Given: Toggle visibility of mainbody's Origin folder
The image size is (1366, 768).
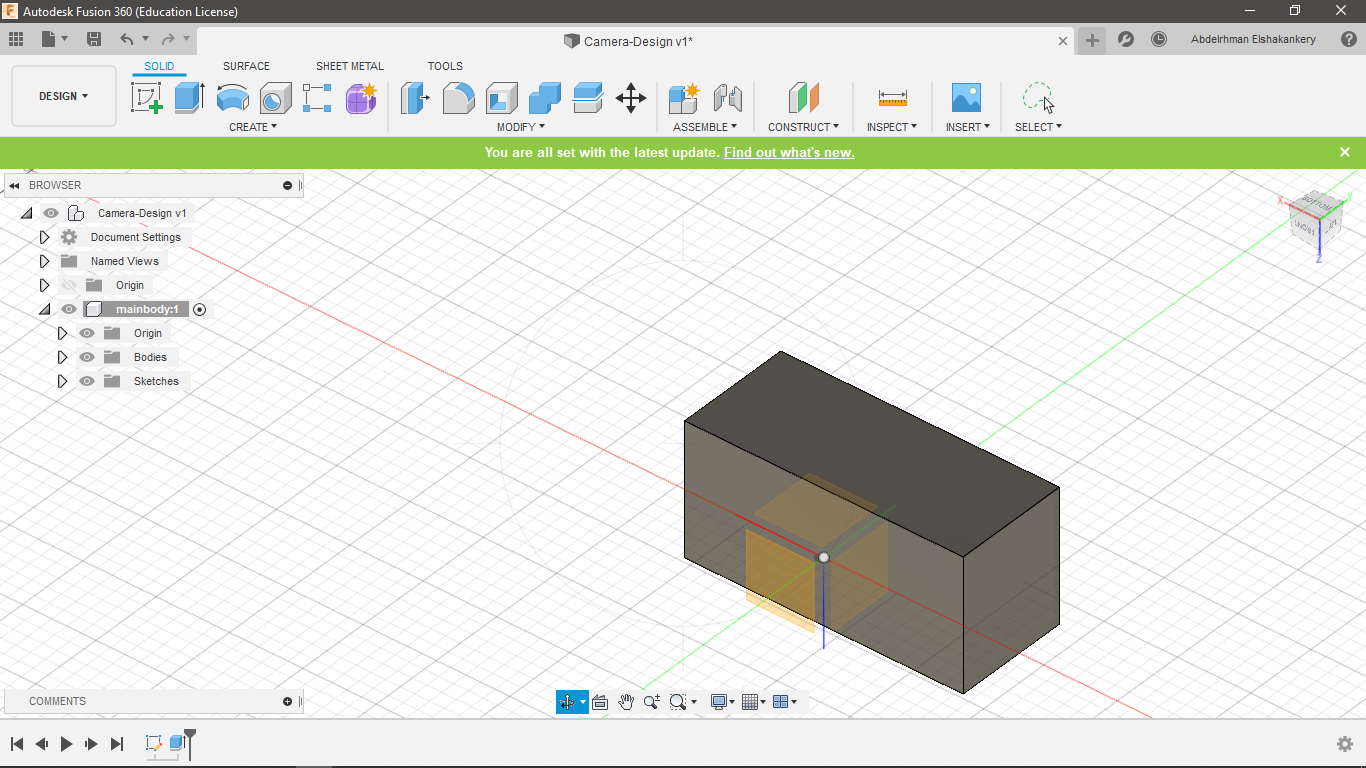Looking at the screenshot, I should pyautogui.click(x=87, y=333).
